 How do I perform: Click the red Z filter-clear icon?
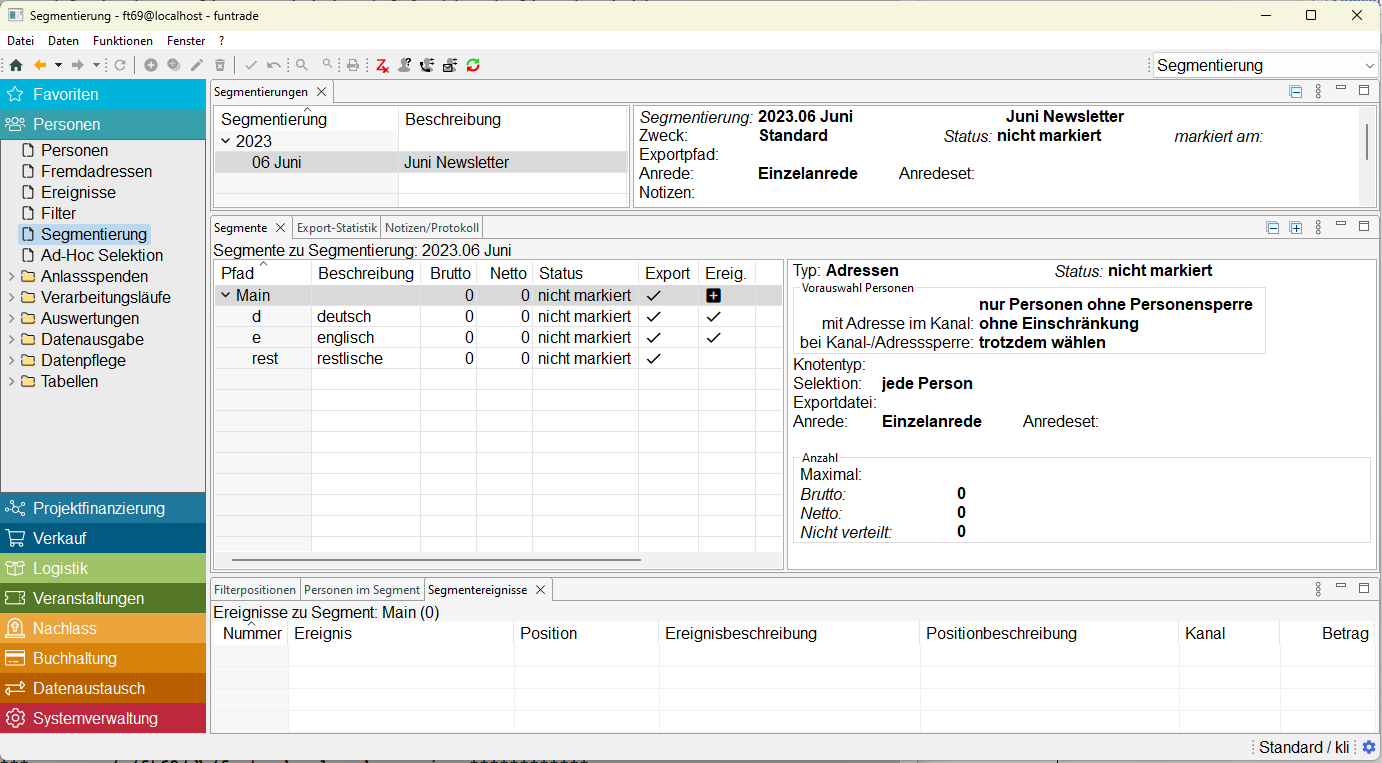coord(382,65)
